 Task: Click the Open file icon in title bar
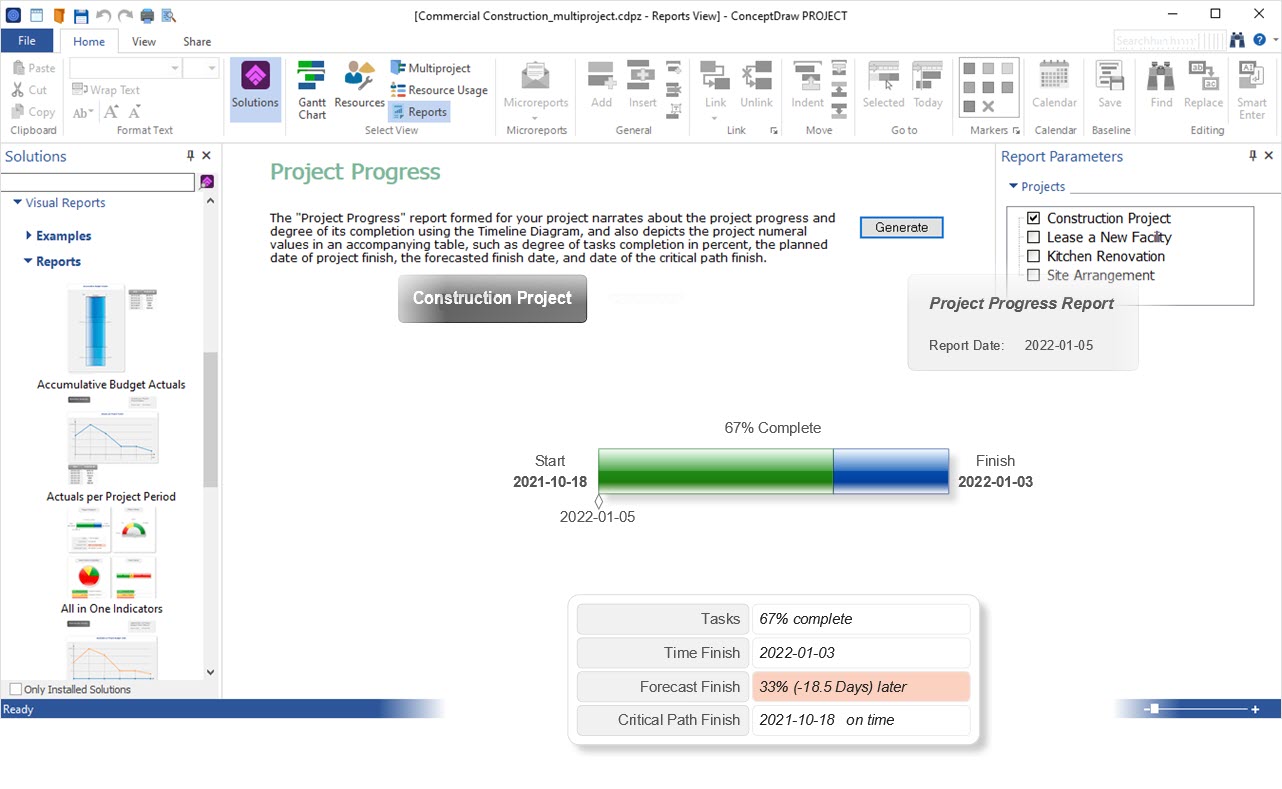59,15
